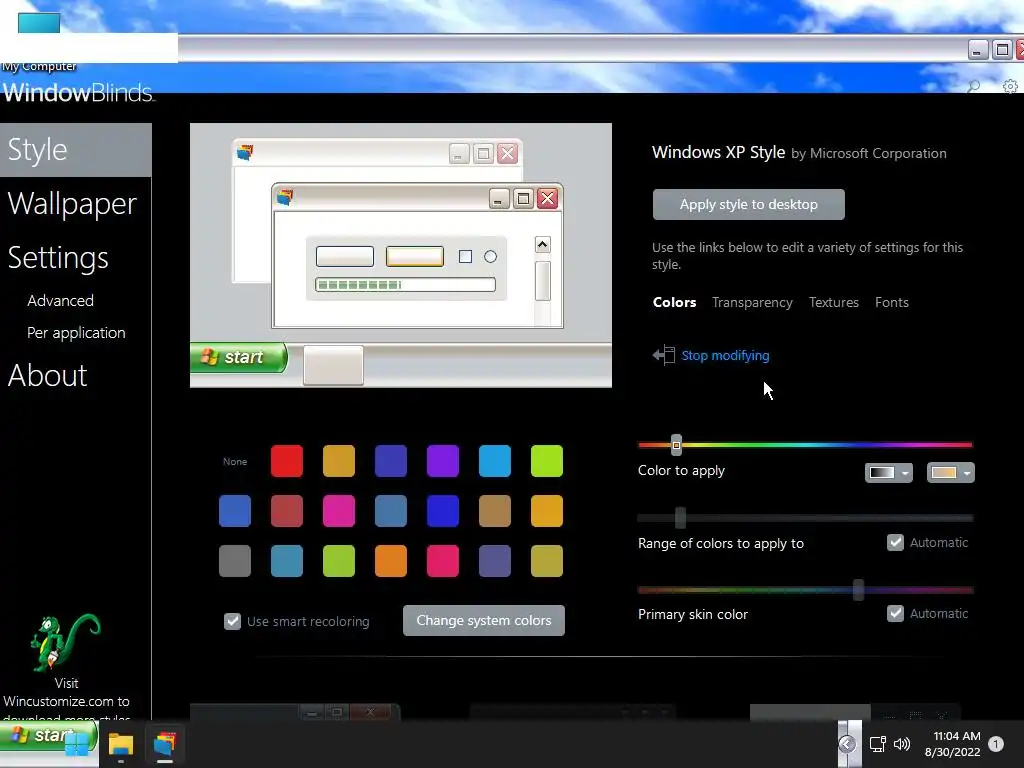The image size is (1024, 768).
Task: Pick the steel blue swatch in second row
Action: point(391,511)
